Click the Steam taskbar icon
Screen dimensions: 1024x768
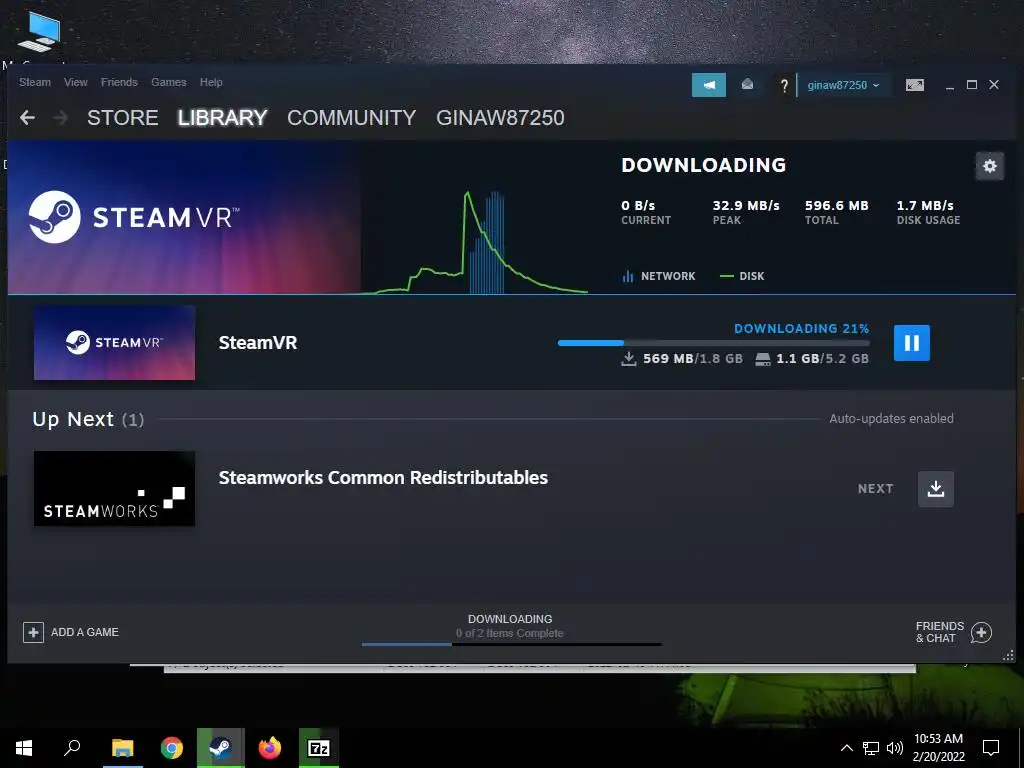(x=221, y=748)
